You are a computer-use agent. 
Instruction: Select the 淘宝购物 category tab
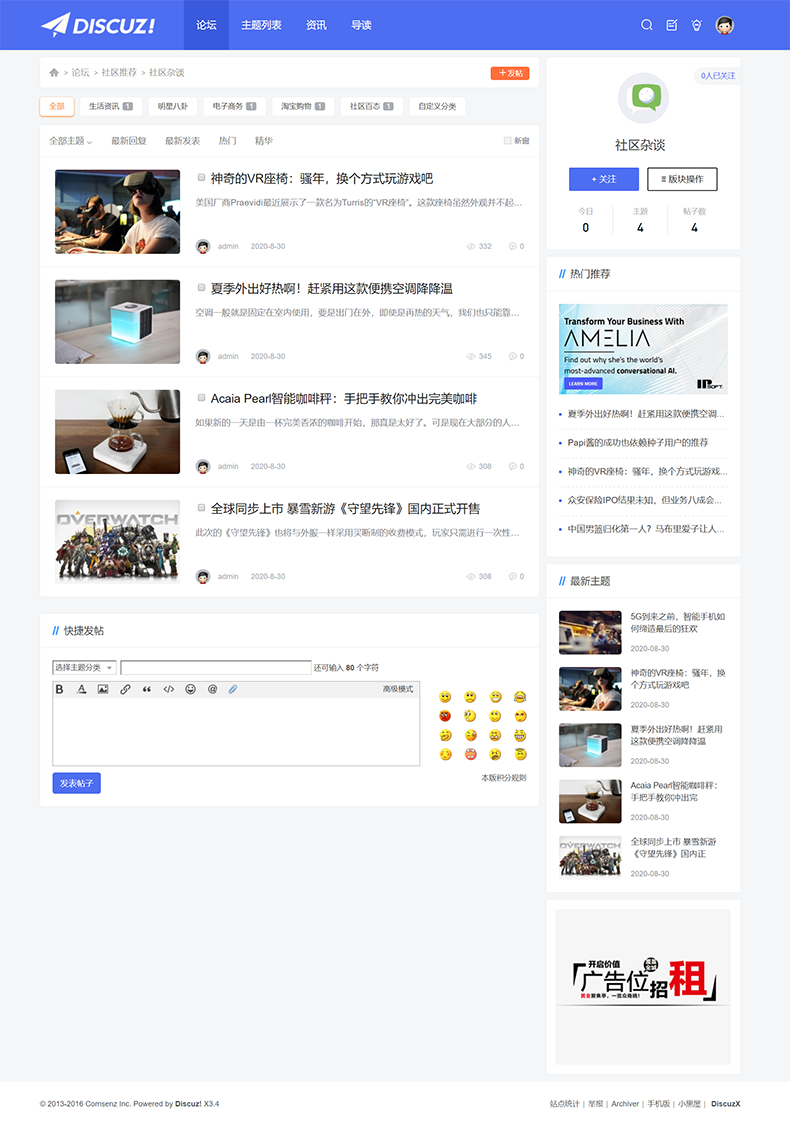coord(303,106)
